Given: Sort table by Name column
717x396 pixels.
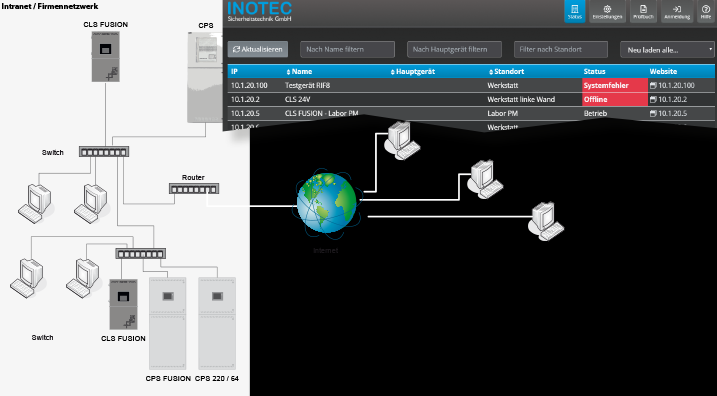Looking at the screenshot, I should (x=299, y=71).
